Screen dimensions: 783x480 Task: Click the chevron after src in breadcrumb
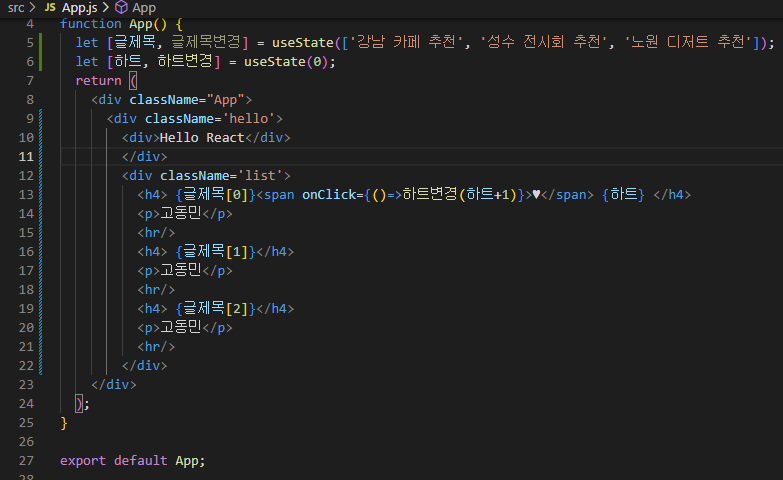[32, 7]
